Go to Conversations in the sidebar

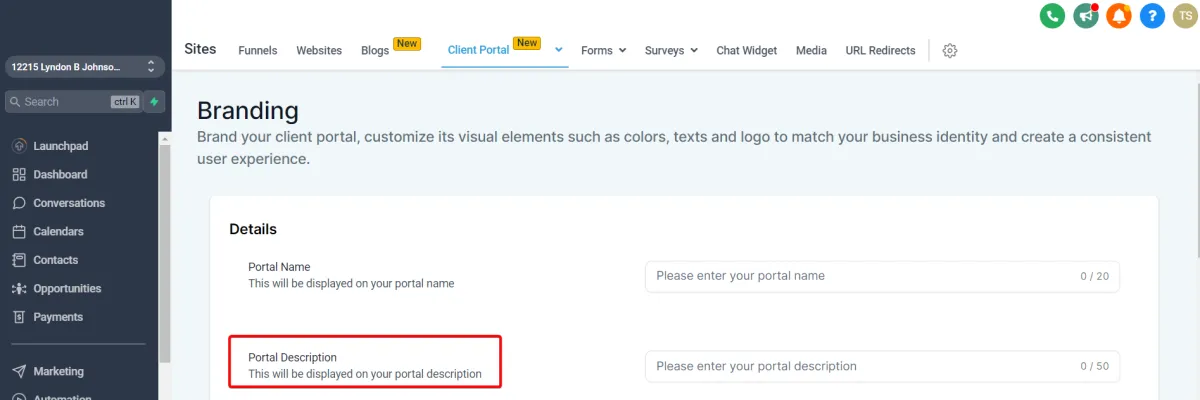[68, 203]
